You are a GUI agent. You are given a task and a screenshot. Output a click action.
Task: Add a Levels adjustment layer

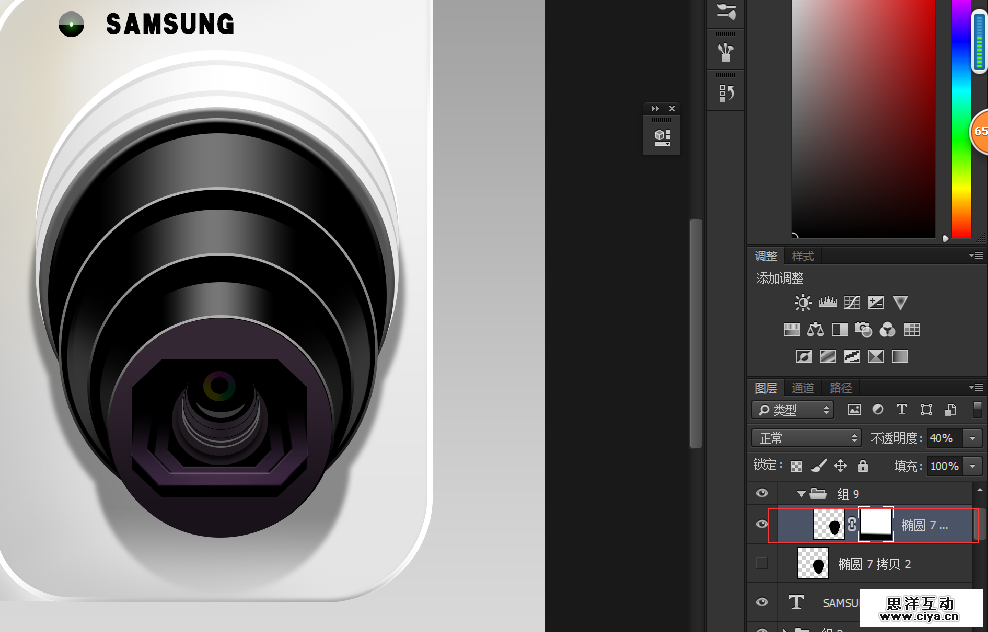[827, 303]
